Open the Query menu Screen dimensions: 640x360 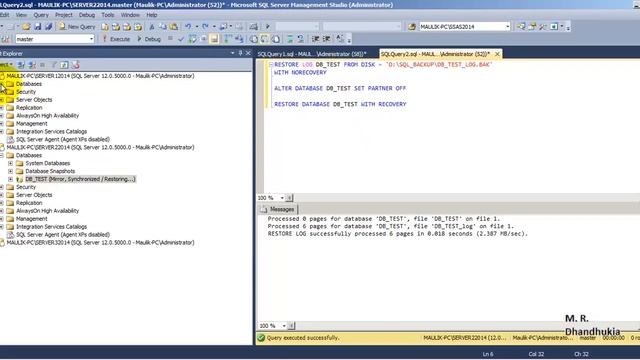pos(41,15)
